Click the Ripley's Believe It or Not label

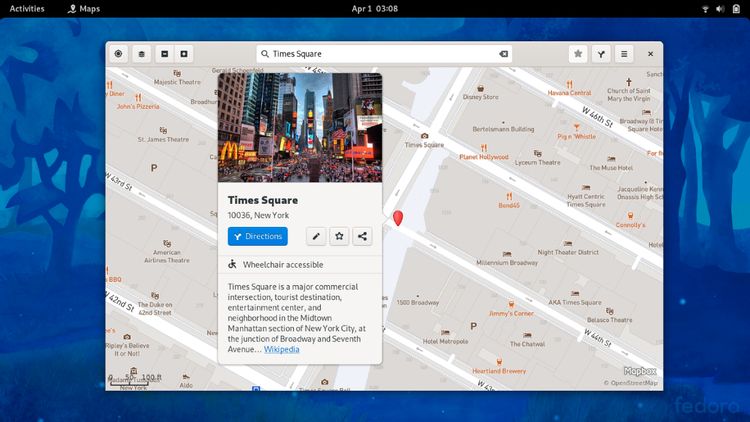click(x=127, y=349)
